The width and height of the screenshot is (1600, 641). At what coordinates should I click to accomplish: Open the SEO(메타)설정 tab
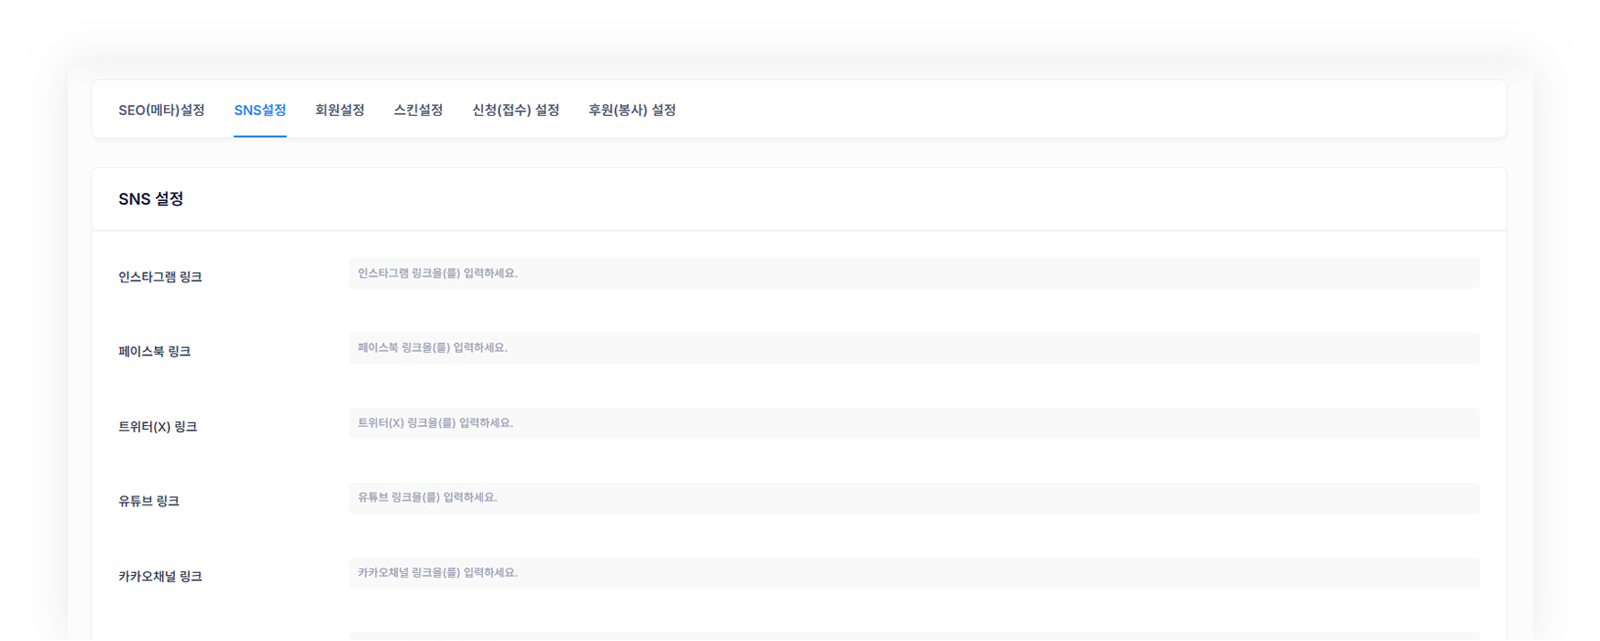[x=161, y=110]
